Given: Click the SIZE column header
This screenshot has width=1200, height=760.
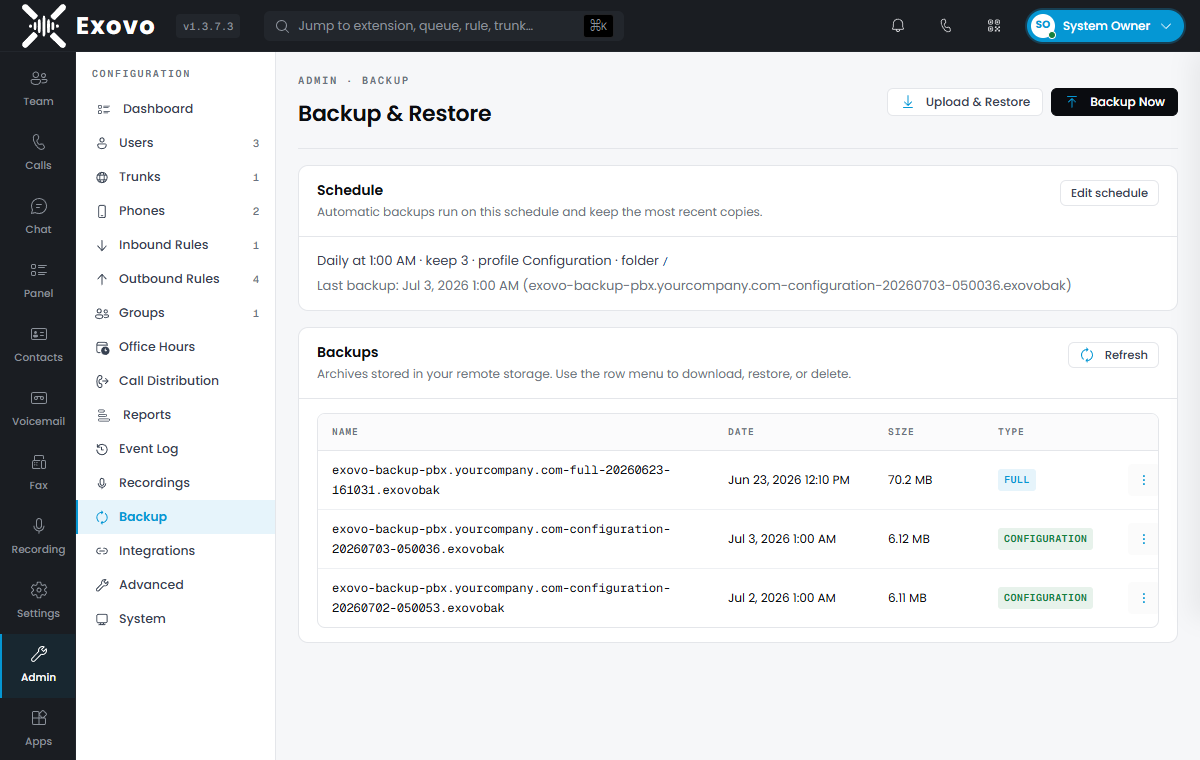Looking at the screenshot, I should click(x=900, y=432).
